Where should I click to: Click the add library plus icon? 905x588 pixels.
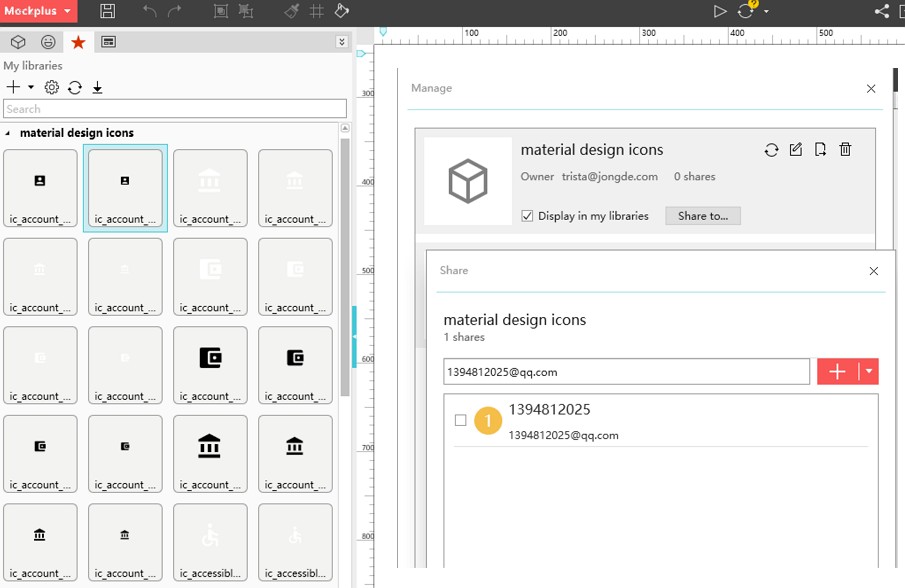click(13, 87)
